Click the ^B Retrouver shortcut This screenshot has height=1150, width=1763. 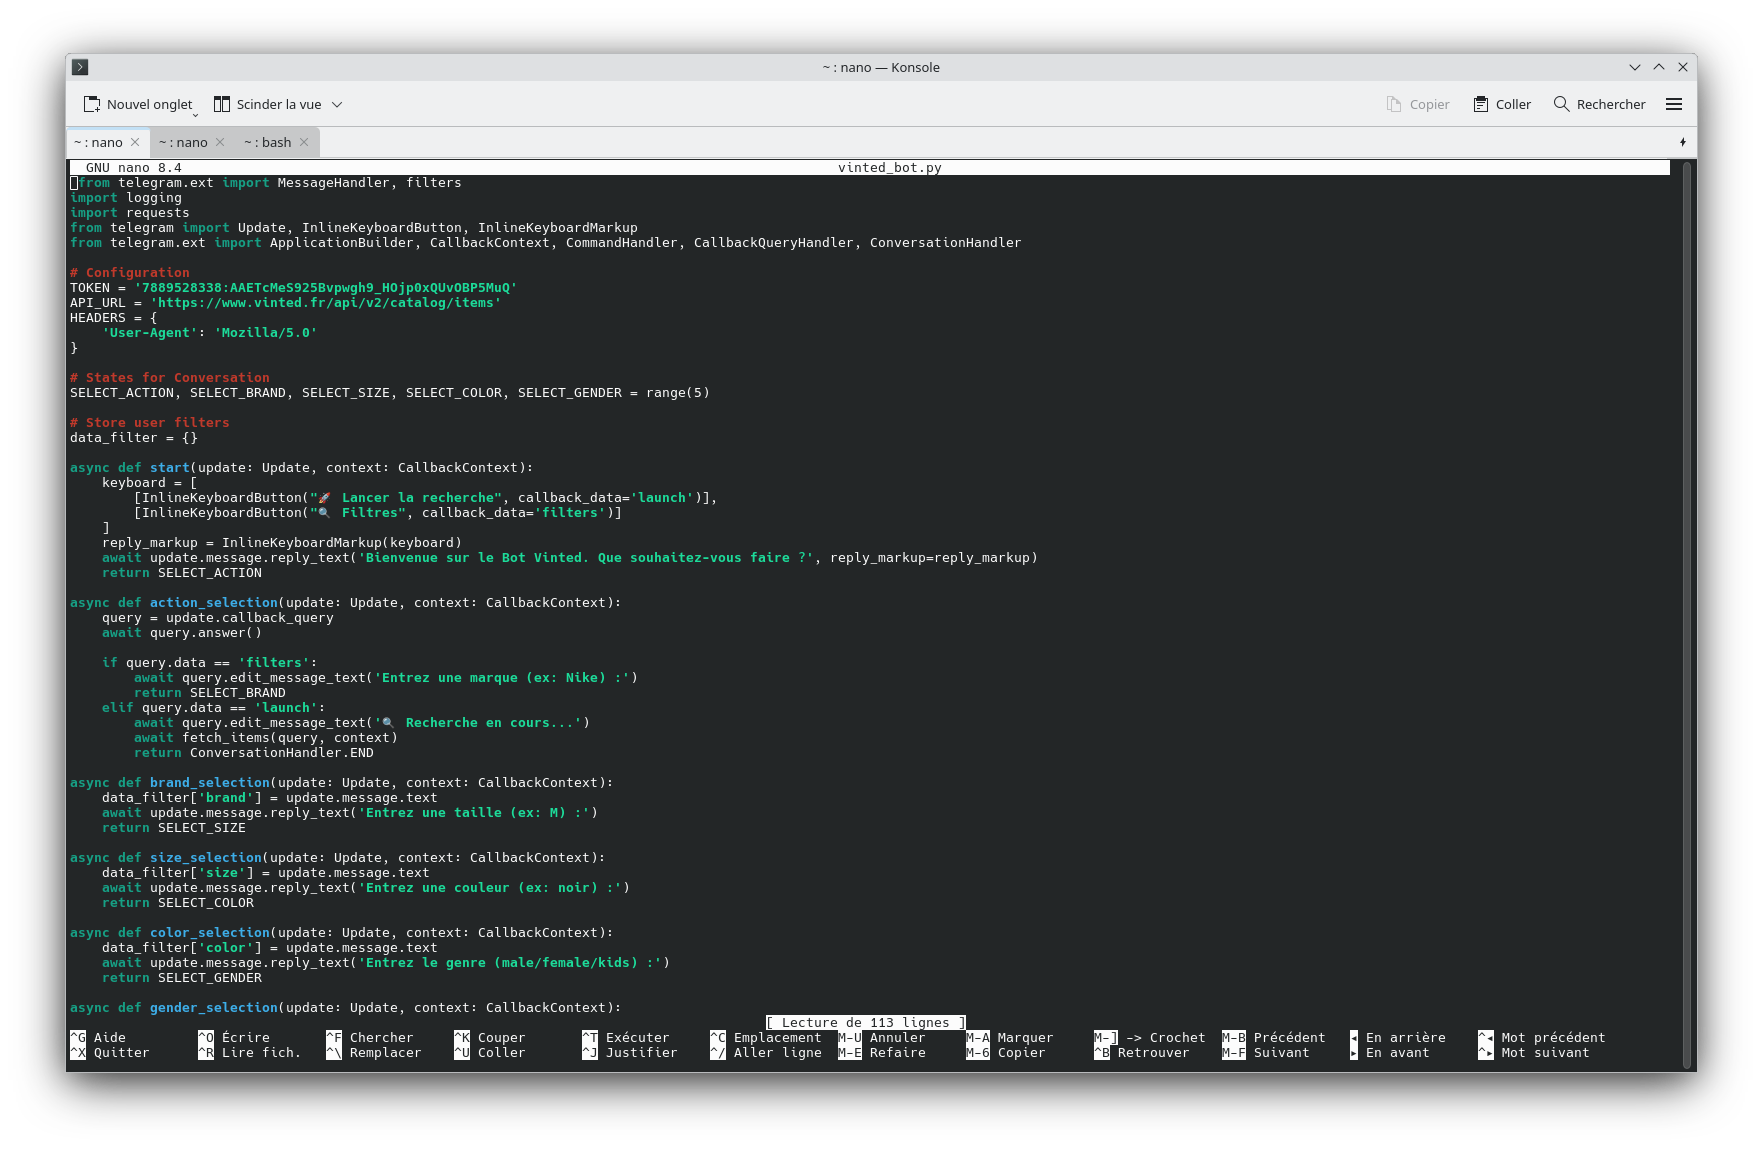tap(1142, 1053)
